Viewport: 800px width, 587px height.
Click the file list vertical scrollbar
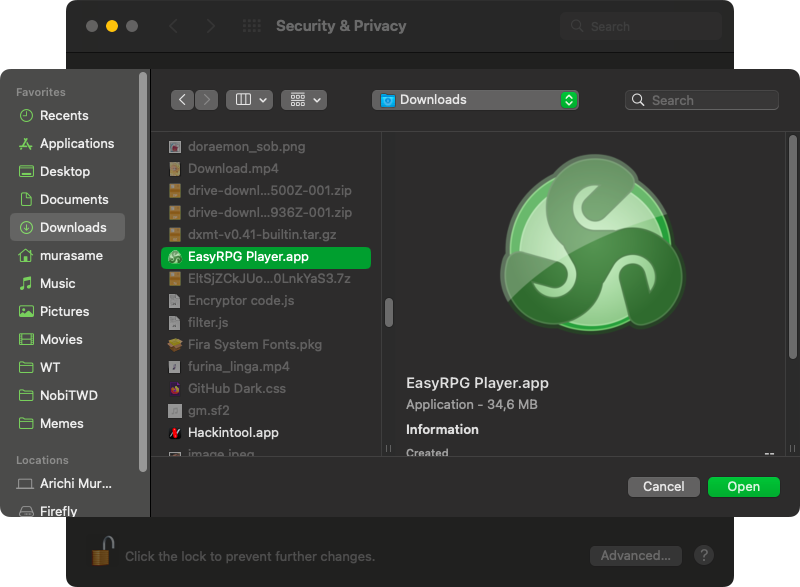coord(389,312)
